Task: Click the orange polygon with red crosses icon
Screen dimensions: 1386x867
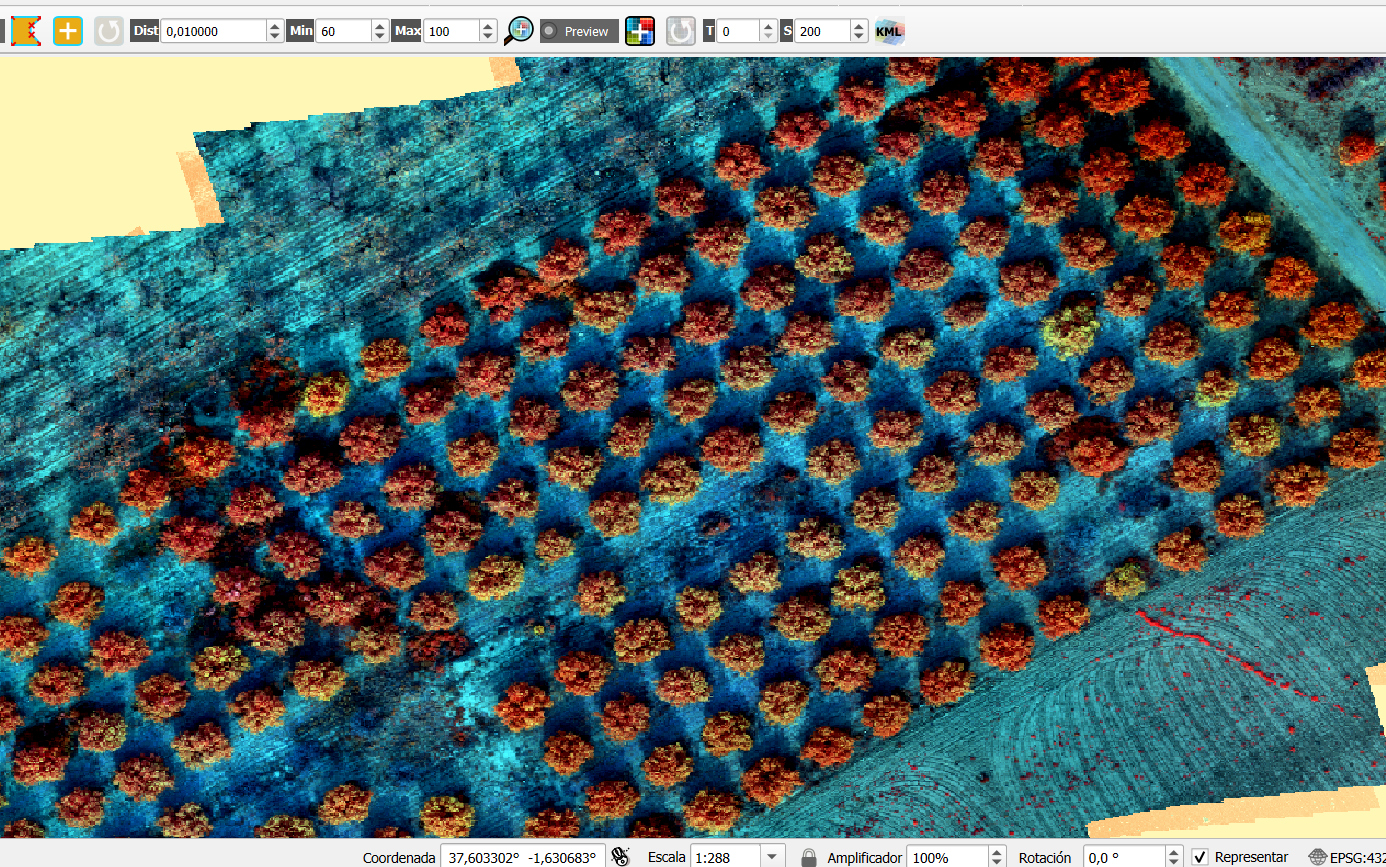Action: pyautogui.click(x=26, y=31)
